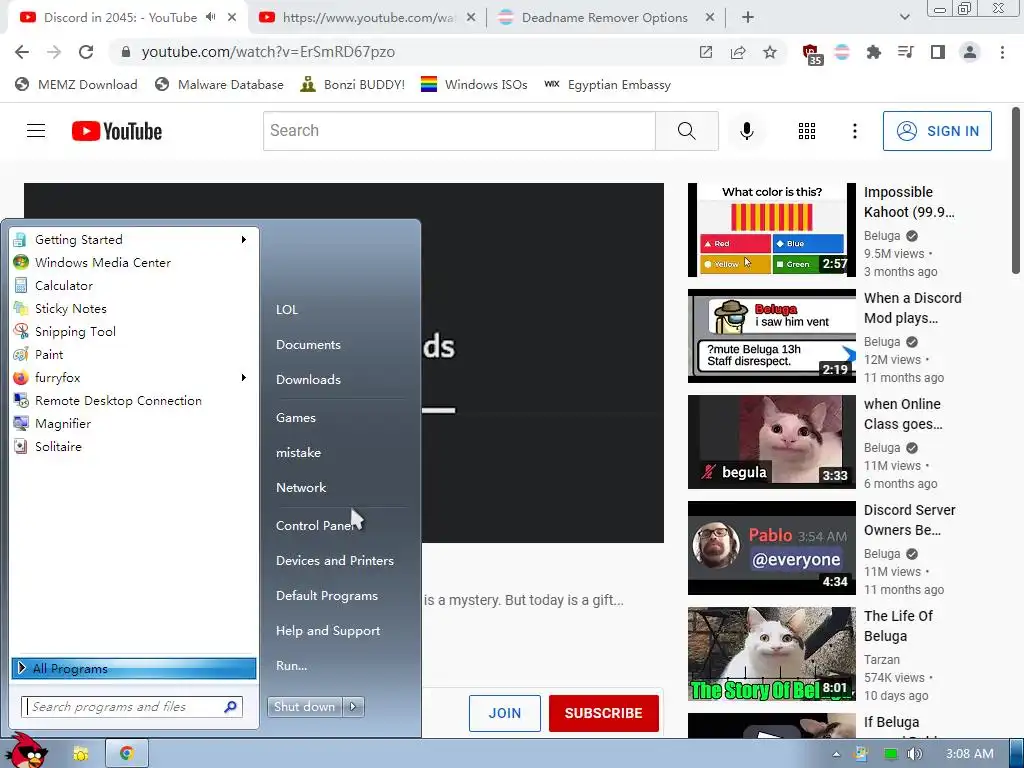The height and width of the screenshot is (768, 1024).
Task: Open Documents folder link
Action: (308, 345)
